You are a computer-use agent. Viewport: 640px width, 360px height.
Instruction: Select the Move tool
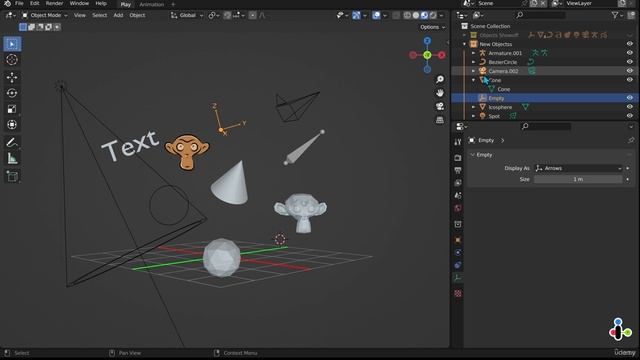(12, 77)
